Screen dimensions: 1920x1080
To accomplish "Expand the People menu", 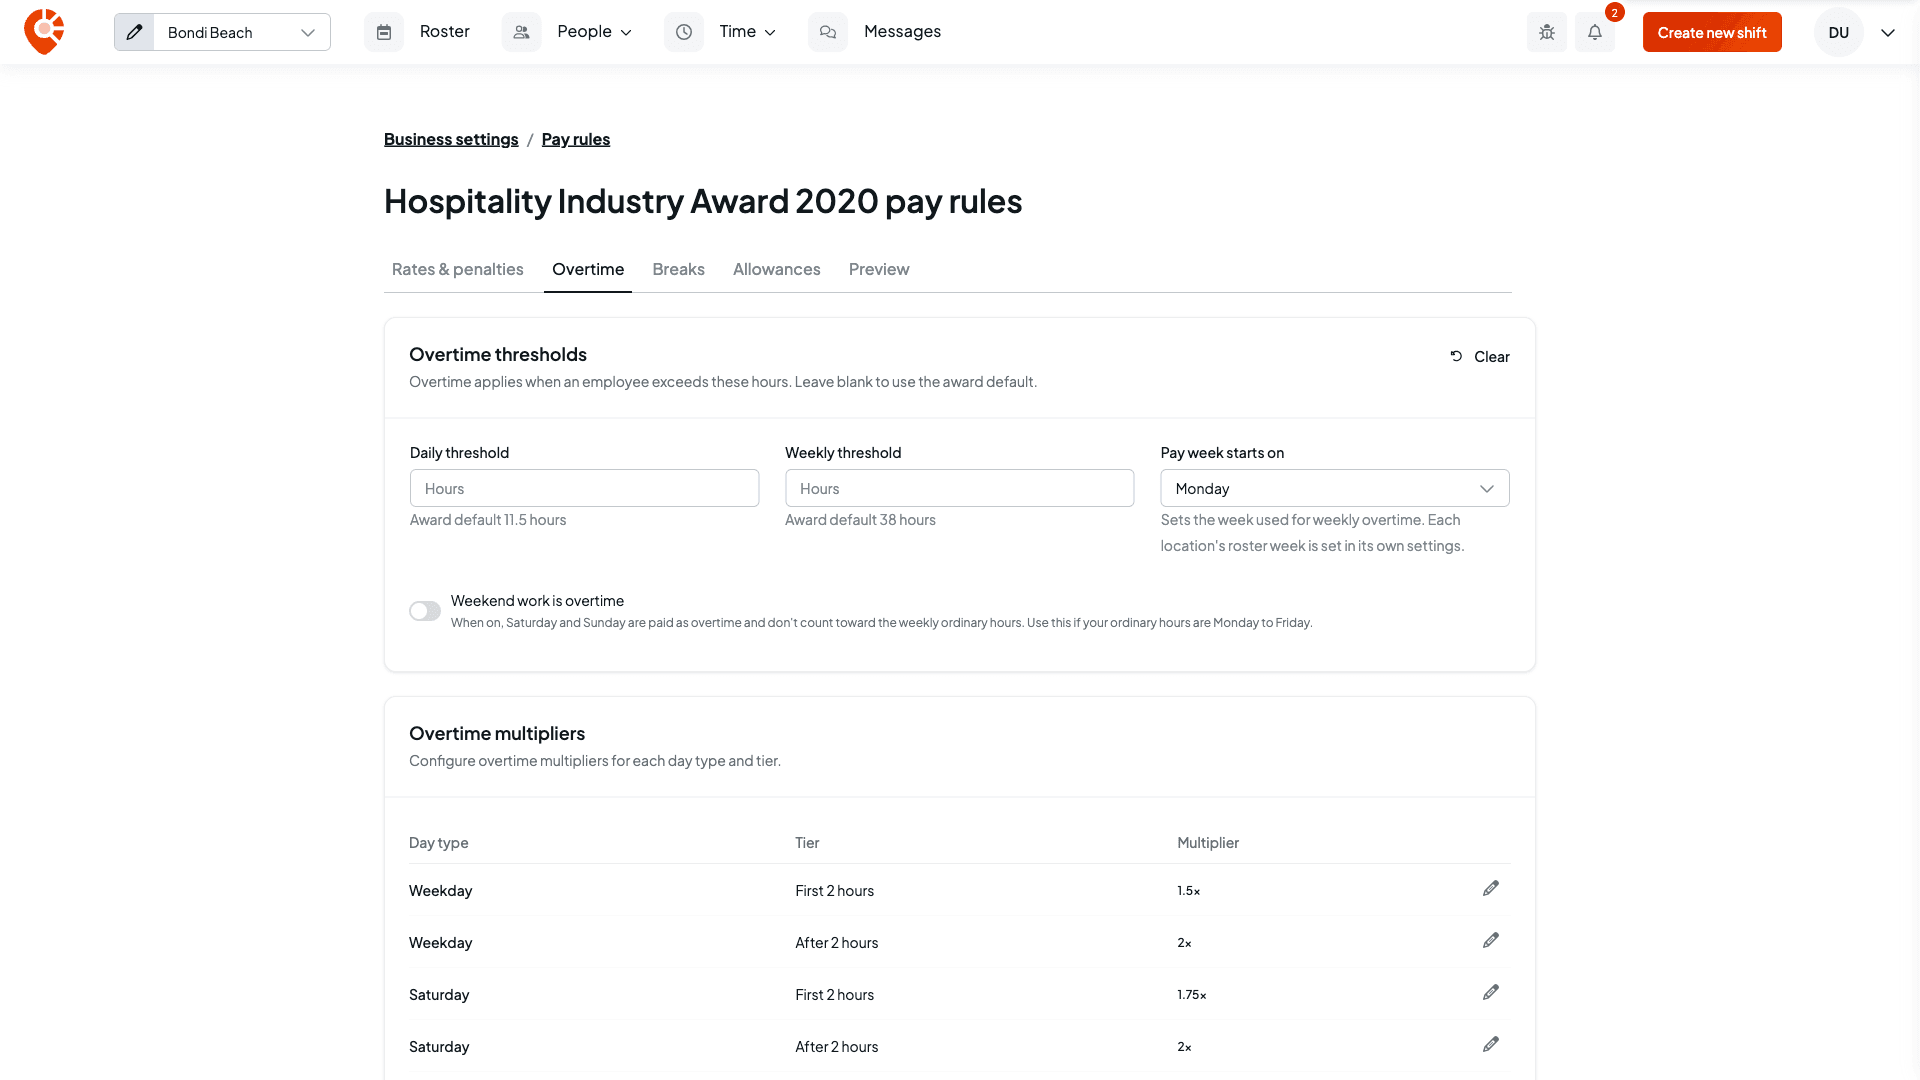I will pos(595,32).
